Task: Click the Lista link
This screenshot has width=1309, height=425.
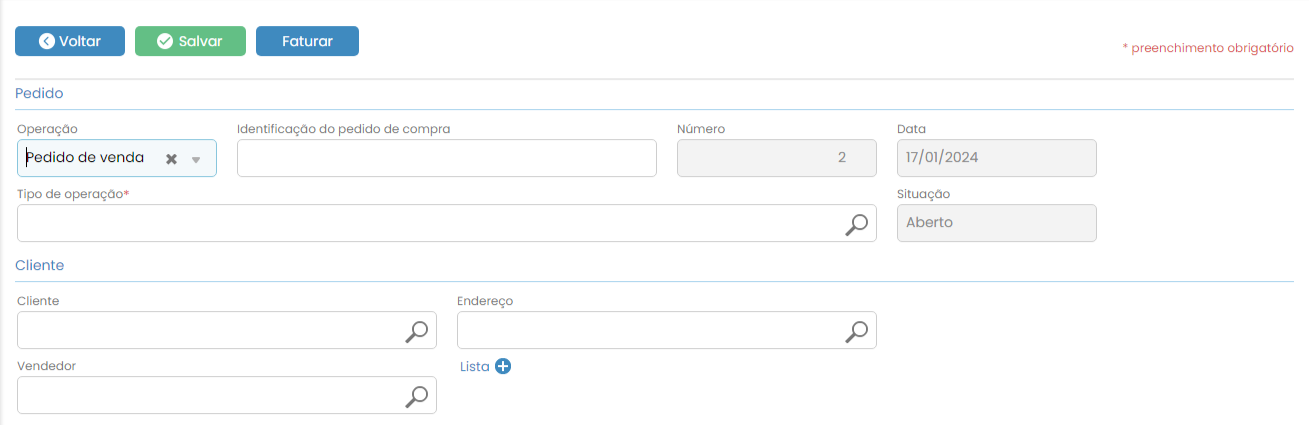Action: 474,366
